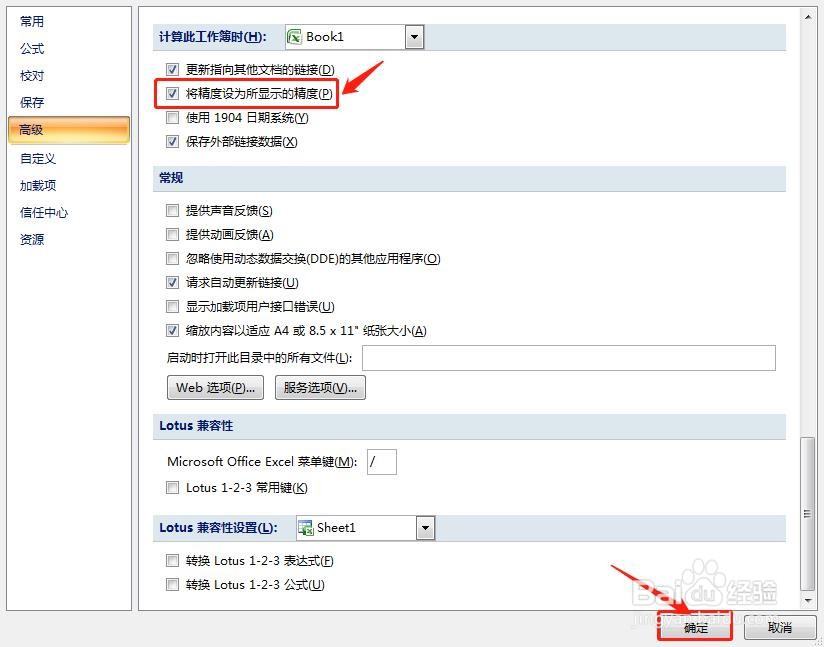Click the 服务选项 button
Screen dimensions: 824x647
pos(320,388)
